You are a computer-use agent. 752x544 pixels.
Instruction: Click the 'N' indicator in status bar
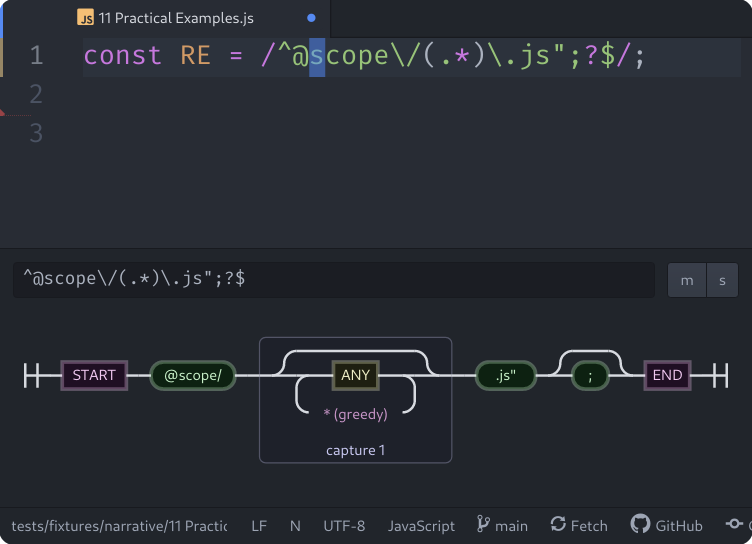pyautogui.click(x=295, y=525)
